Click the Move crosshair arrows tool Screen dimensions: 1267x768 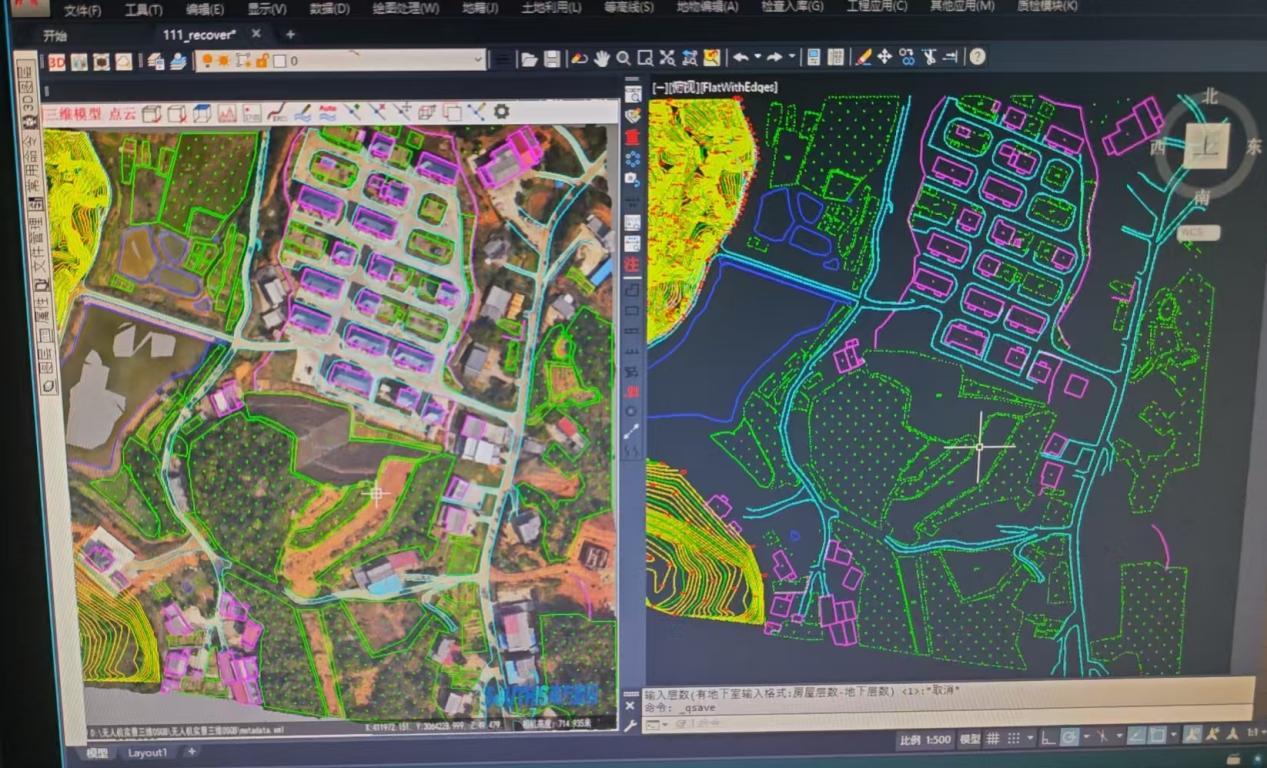pyautogui.click(x=884, y=57)
